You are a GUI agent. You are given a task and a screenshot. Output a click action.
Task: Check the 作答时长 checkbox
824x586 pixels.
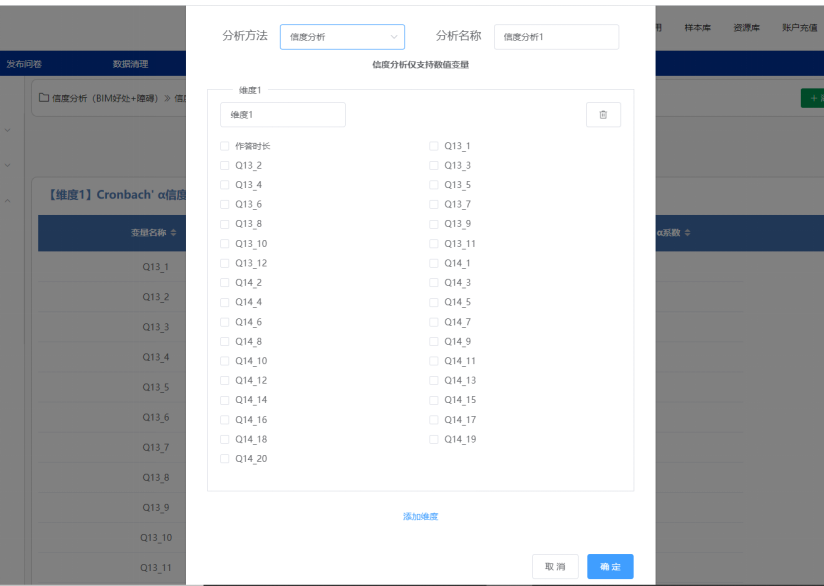tap(224, 146)
